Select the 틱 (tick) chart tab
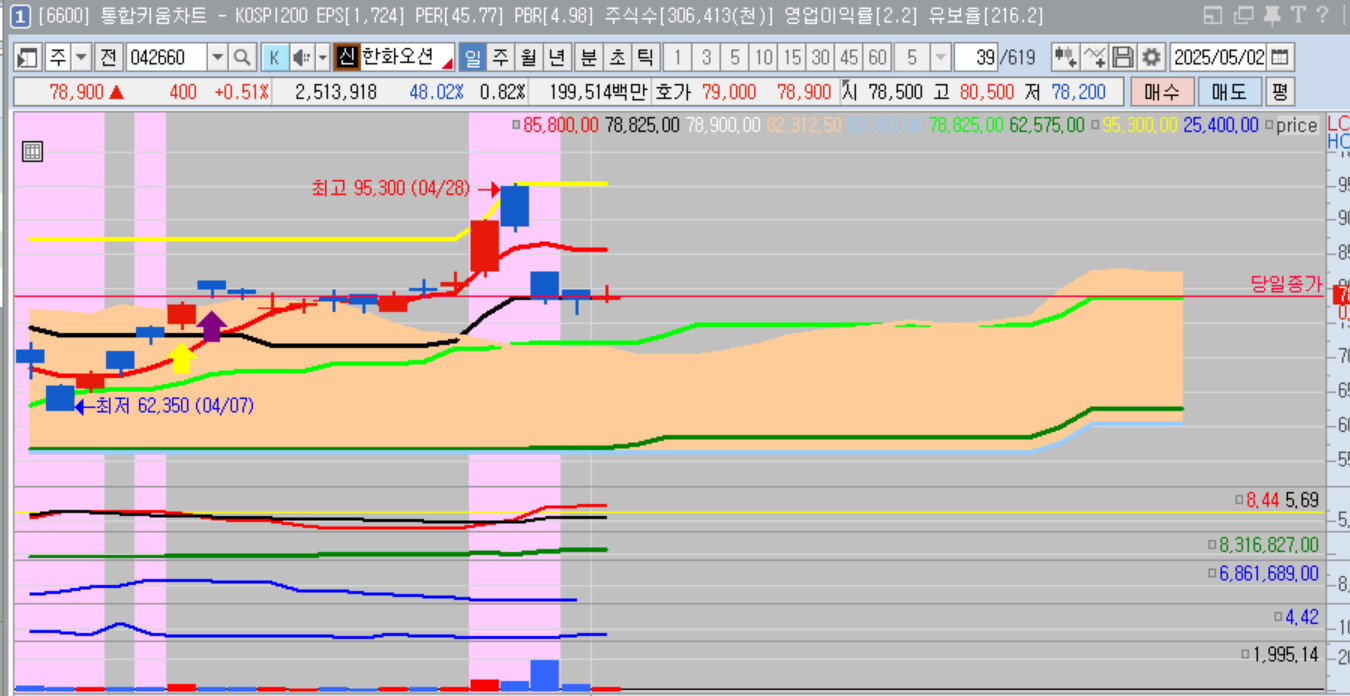 pos(645,57)
